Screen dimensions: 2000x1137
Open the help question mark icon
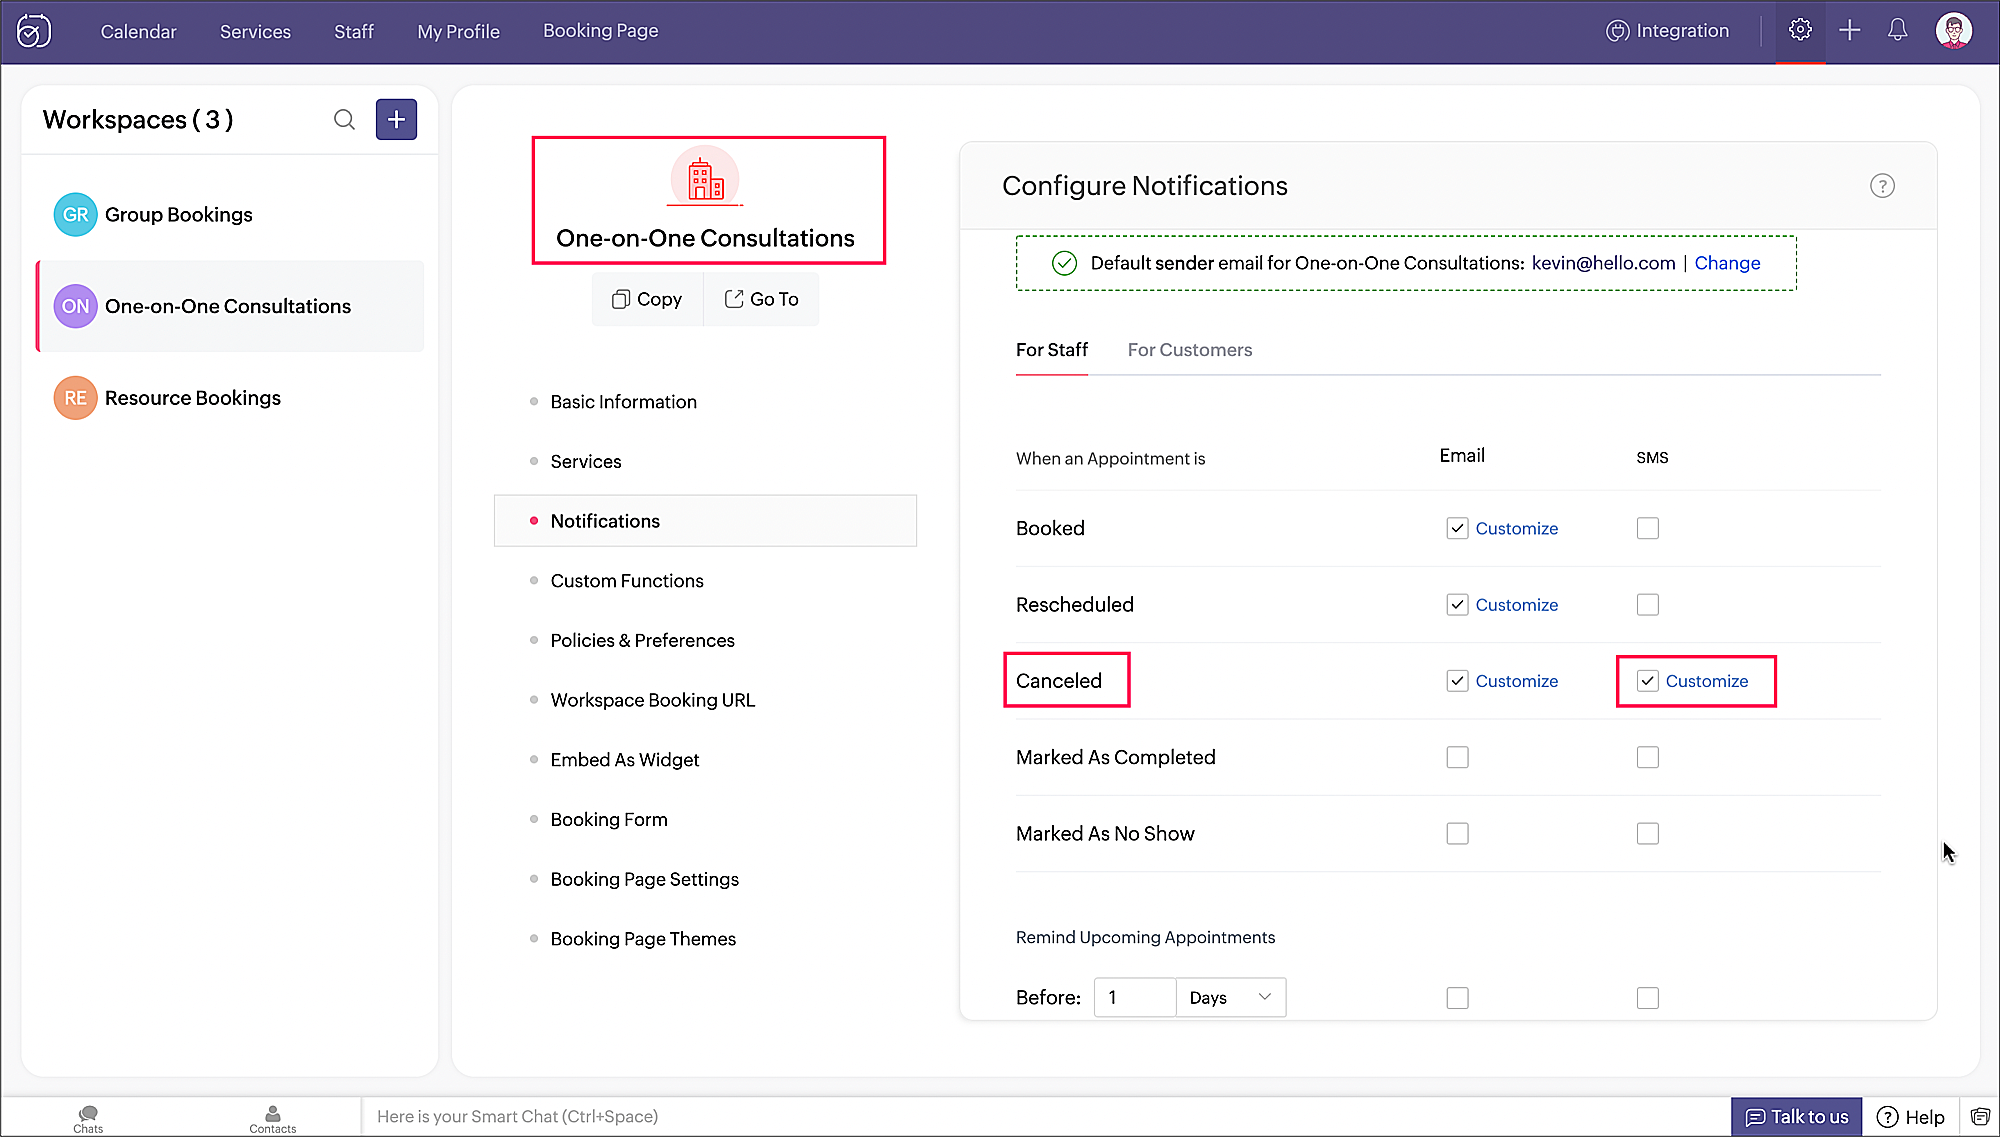(x=1882, y=186)
